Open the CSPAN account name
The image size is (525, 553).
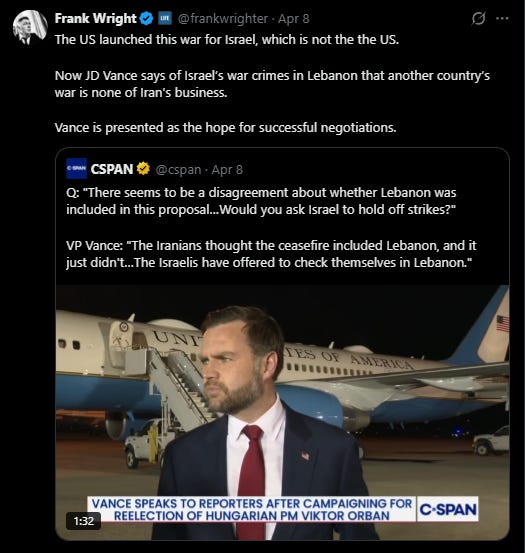[x=112, y=169]
